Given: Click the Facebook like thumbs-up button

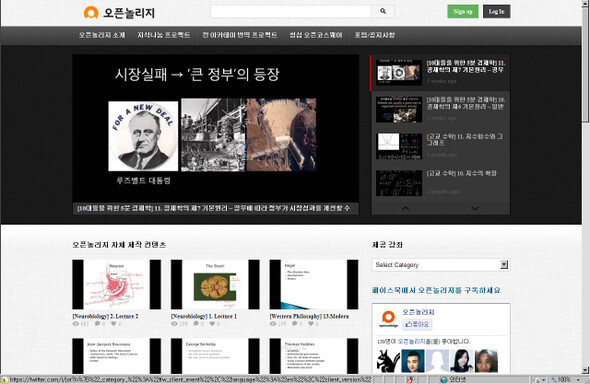Looking at the screenshot, I should [x=417, y=324].
